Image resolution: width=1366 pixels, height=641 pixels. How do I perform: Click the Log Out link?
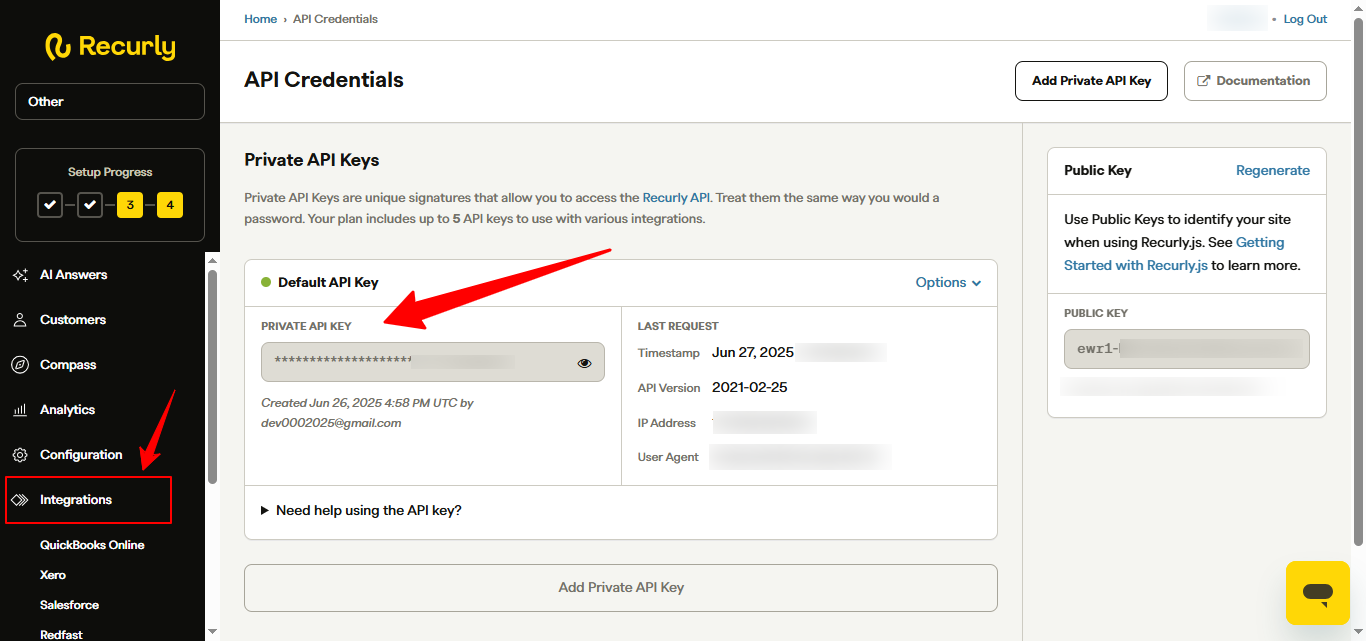[1305, 19]
